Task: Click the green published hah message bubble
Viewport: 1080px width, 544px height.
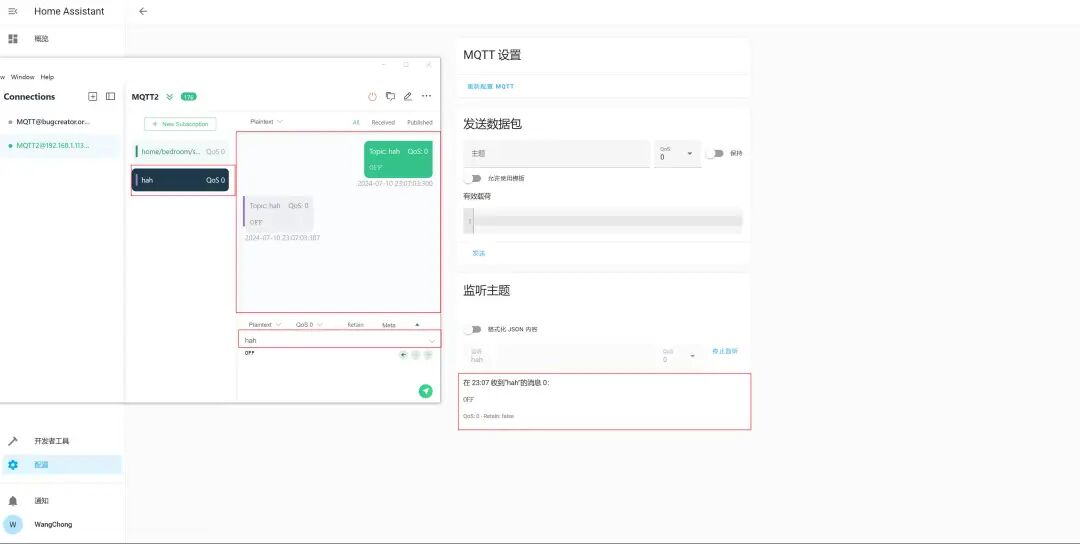Action: [398, 159]
